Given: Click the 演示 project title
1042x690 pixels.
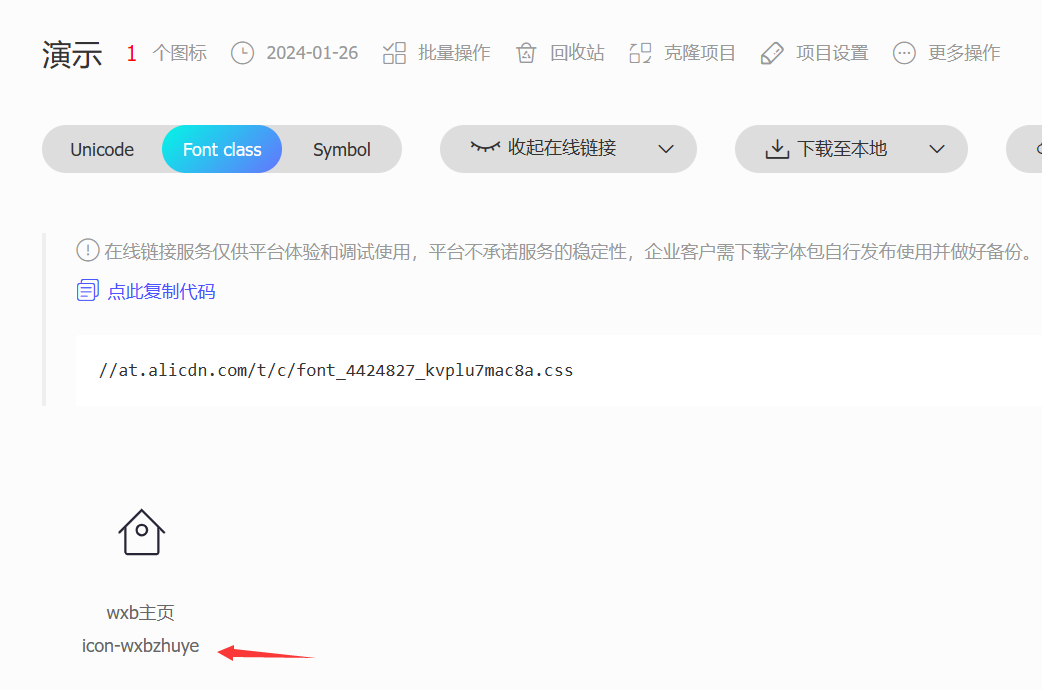Looking at the screenshot, I should point(72,55).
